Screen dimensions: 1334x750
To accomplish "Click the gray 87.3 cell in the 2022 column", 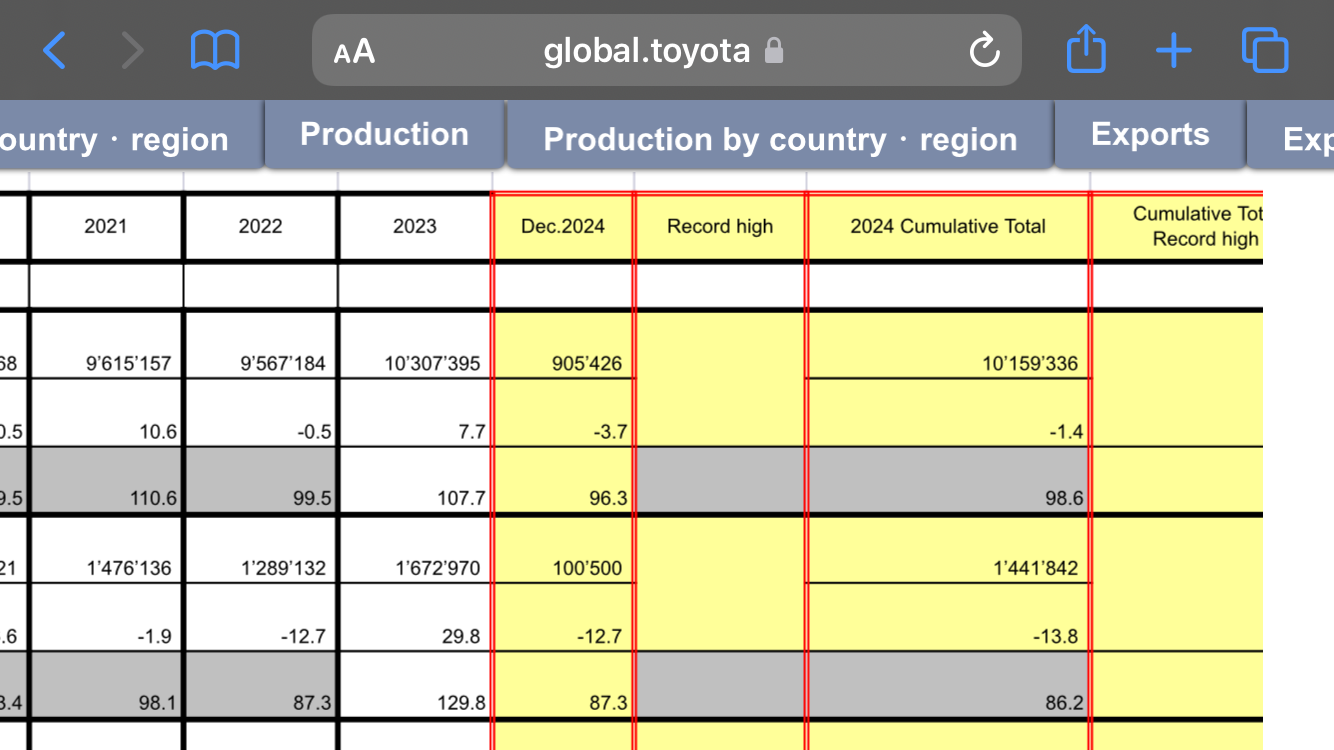I will [260, 685].
